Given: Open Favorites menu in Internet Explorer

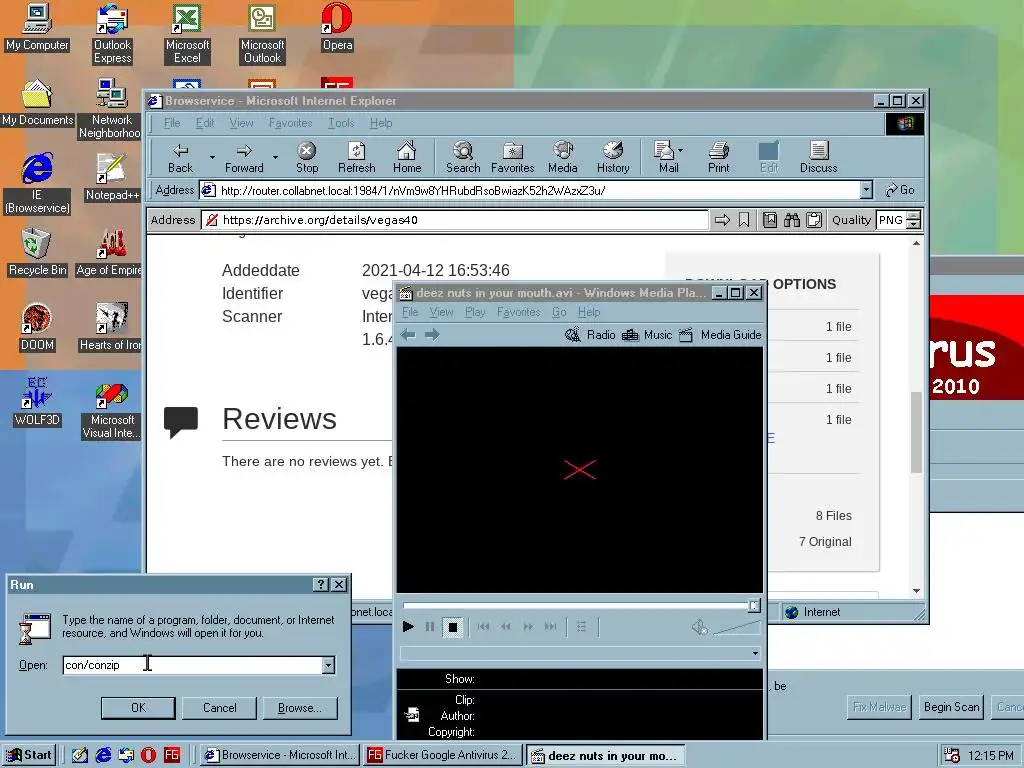Looking at the screenshot, I should [291, 123].
